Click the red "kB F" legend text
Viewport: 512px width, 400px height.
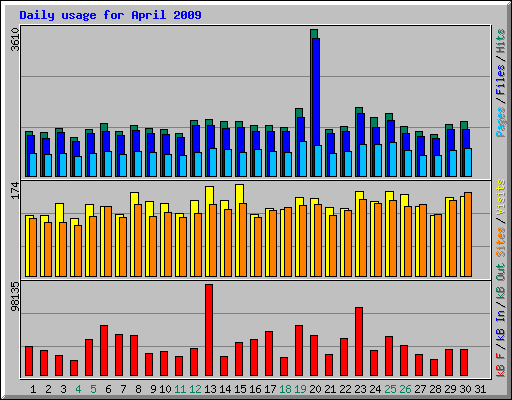pos(500,365)
